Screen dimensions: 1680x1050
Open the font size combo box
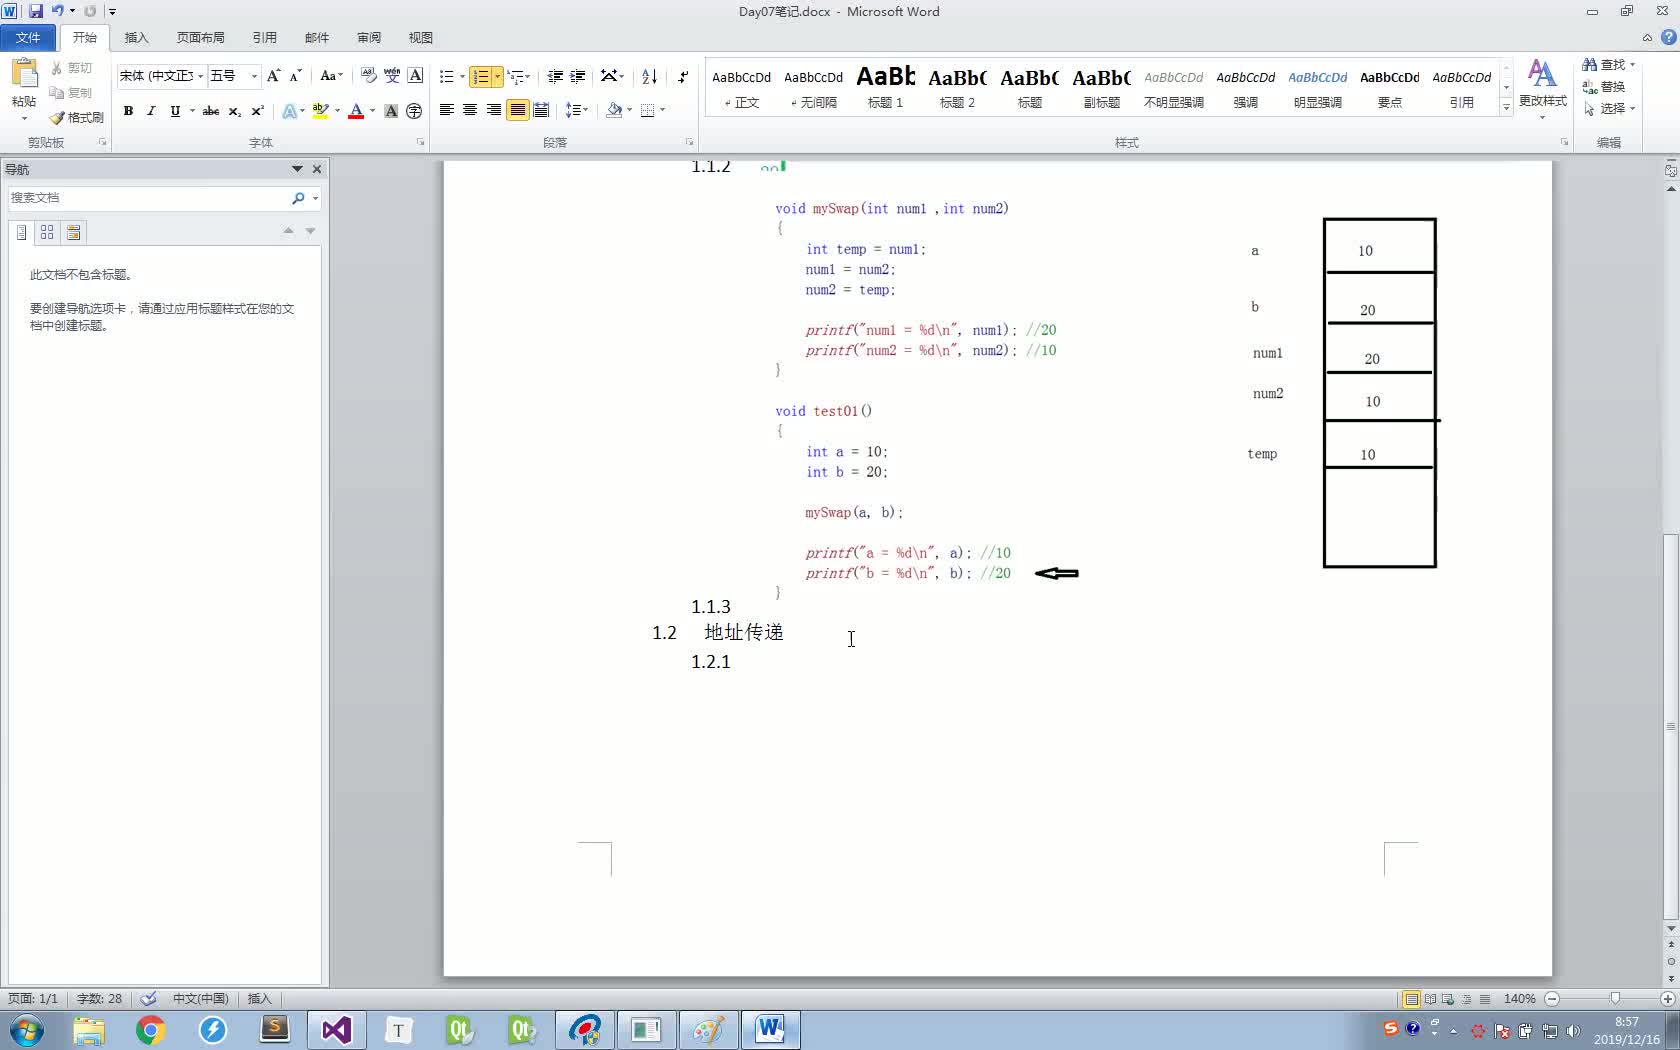point(234,76)
